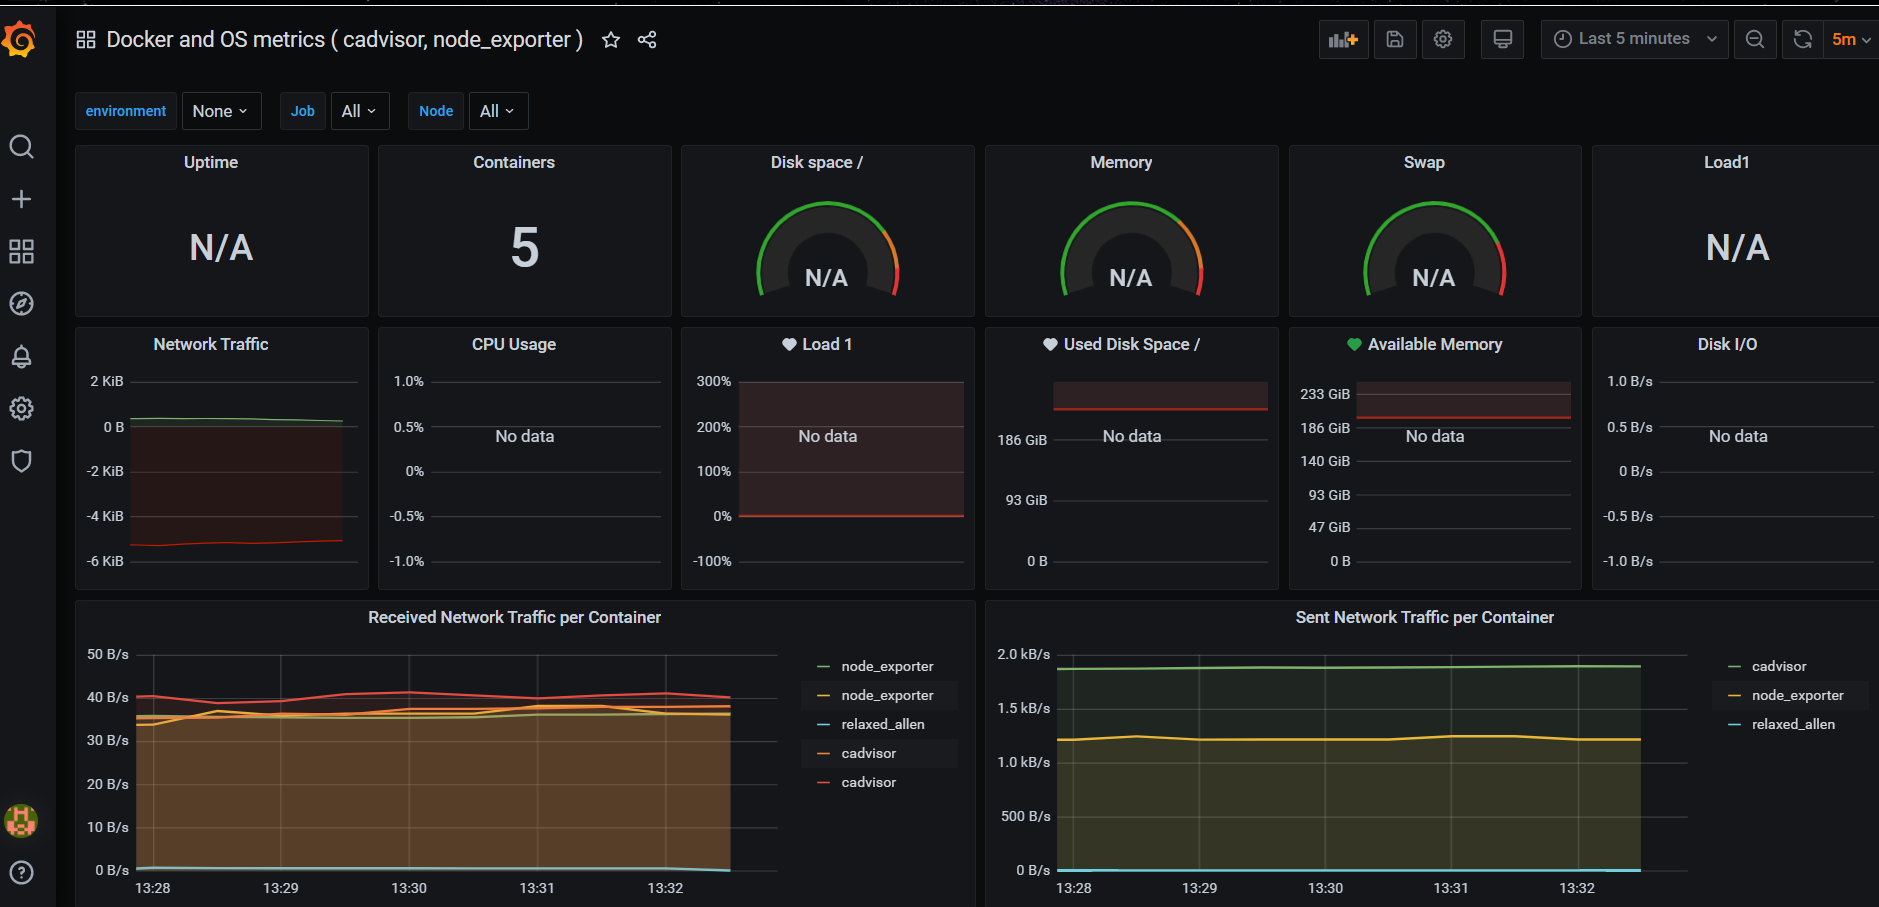Click green color line of Received node_exporter legend

tap(824, 666)
